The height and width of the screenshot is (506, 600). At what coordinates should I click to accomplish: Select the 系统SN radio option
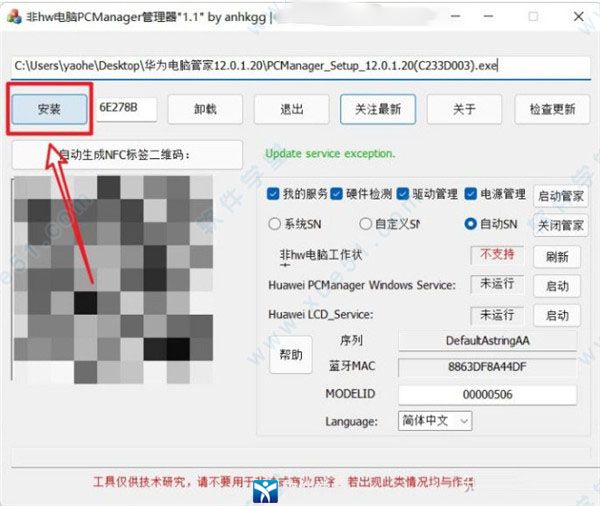tap(275, 224)
